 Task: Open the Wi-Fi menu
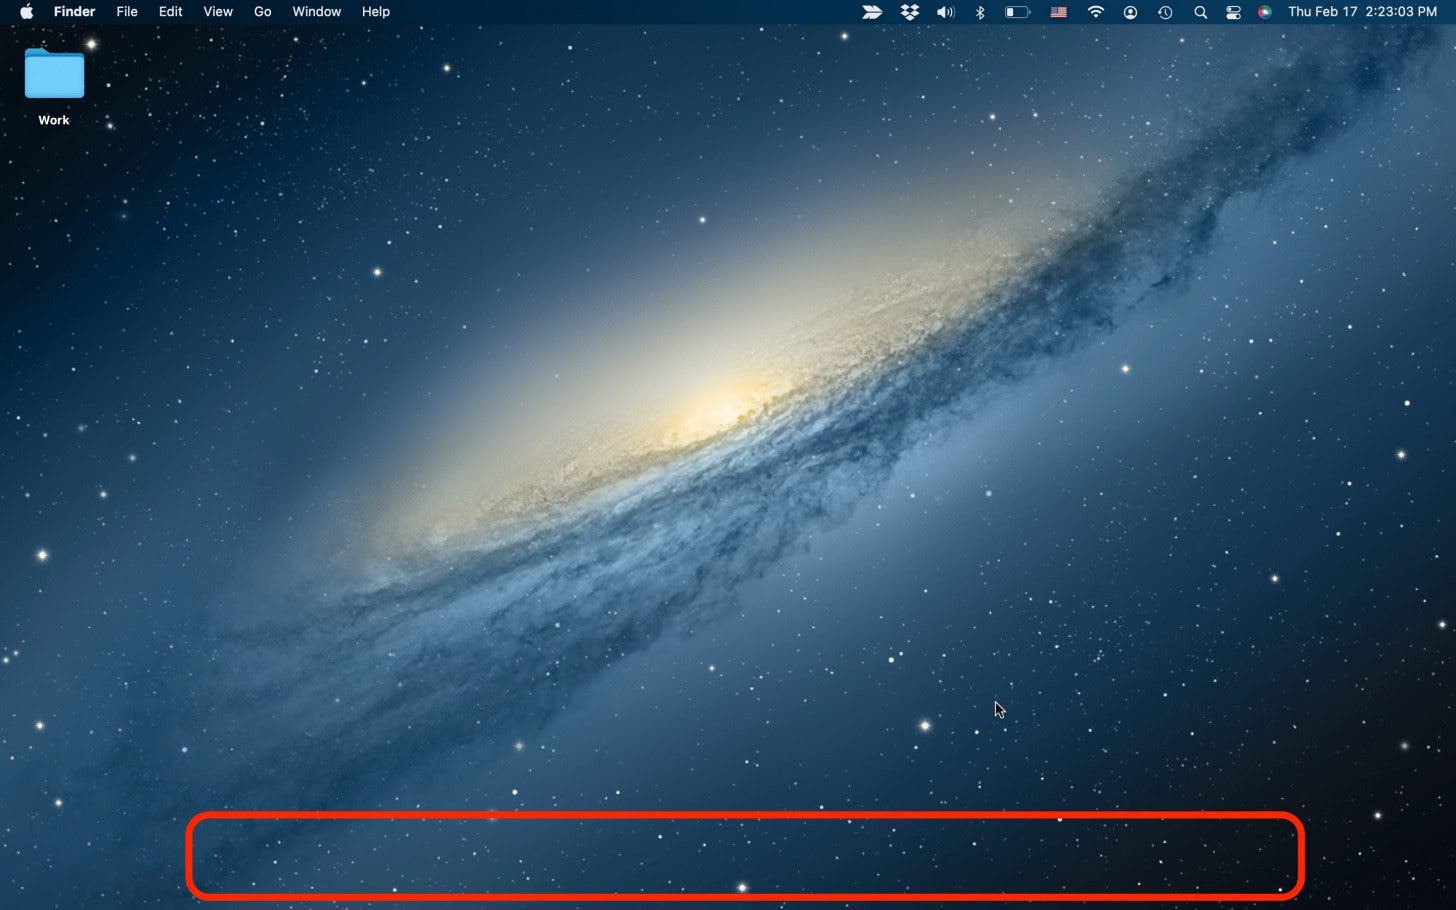click(x=1096, y=12)
